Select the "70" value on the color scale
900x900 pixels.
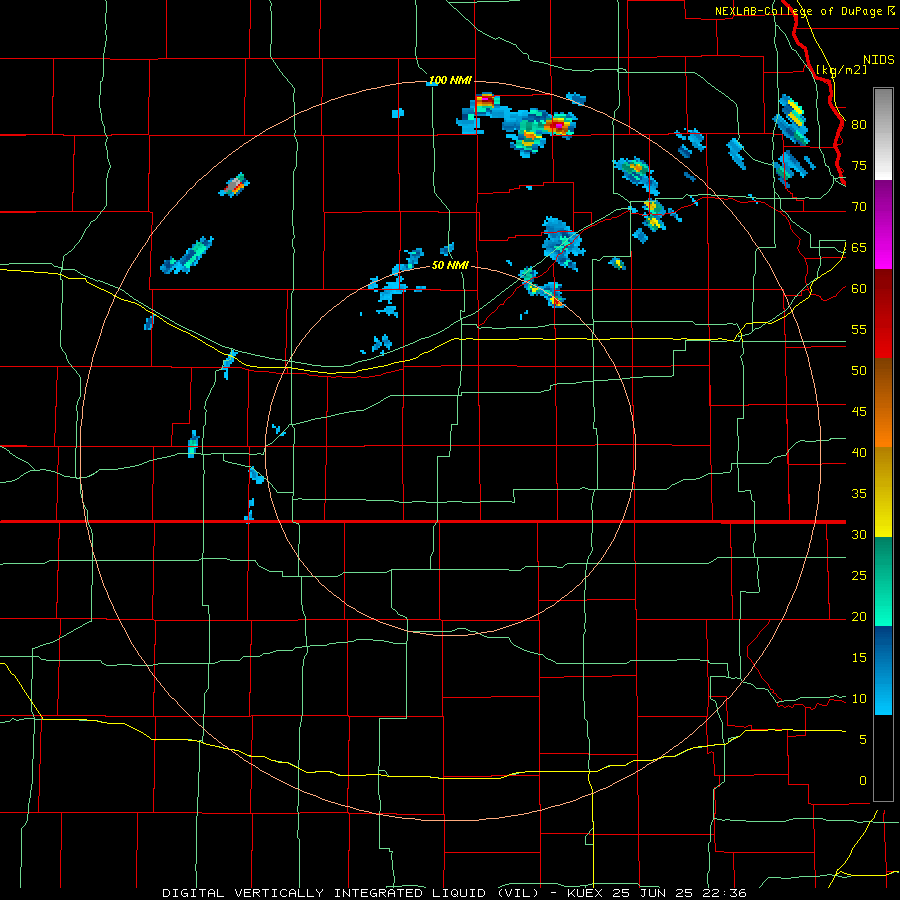[x=859, y=207]
